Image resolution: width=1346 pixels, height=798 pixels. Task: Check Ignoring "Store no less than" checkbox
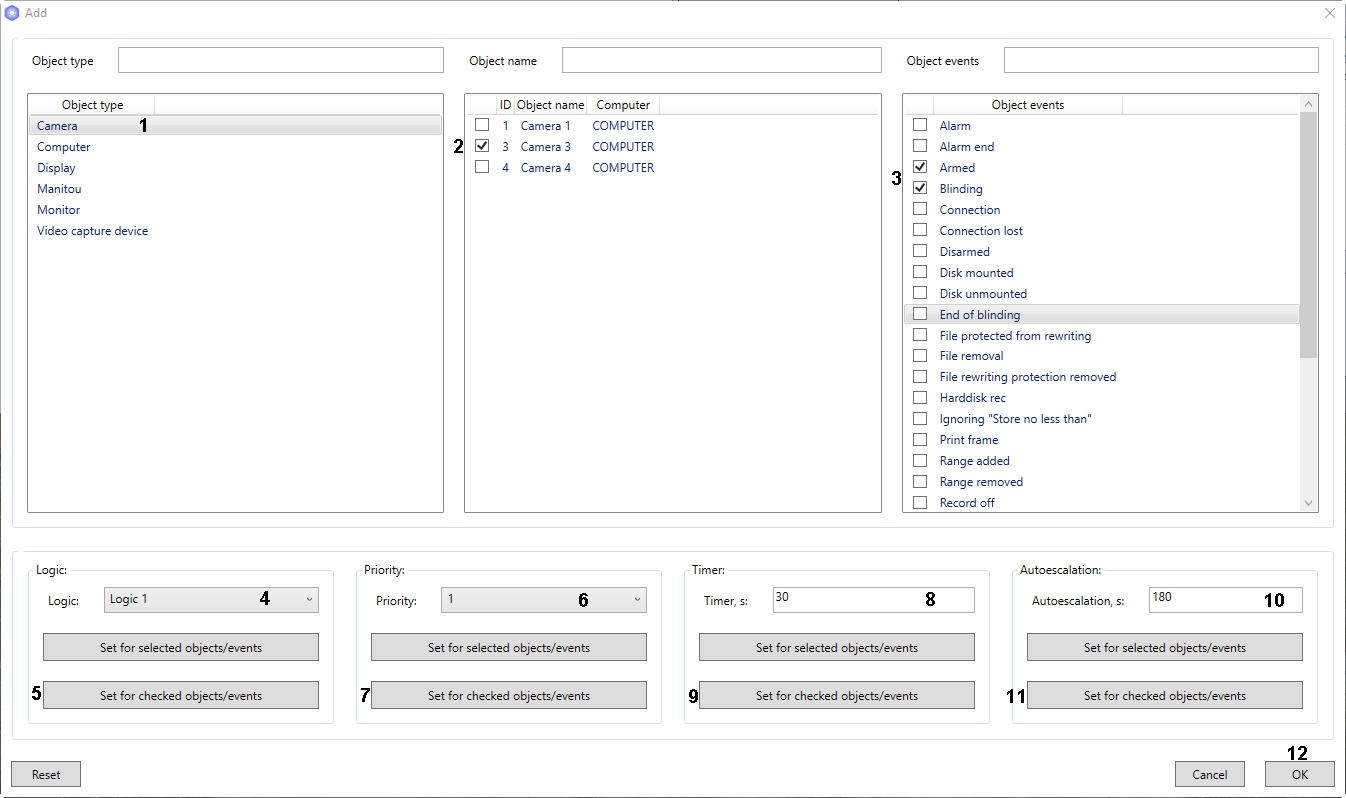(x=920, y=418)
